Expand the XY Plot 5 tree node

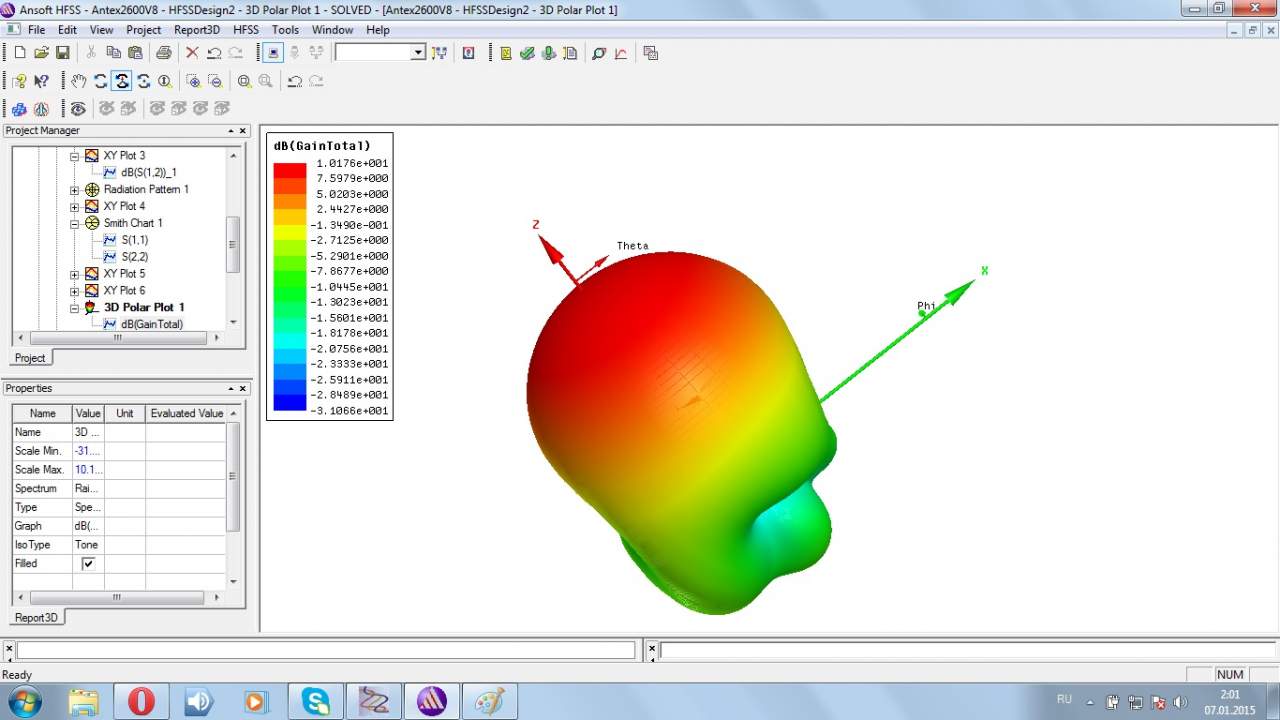pos(75,274)
